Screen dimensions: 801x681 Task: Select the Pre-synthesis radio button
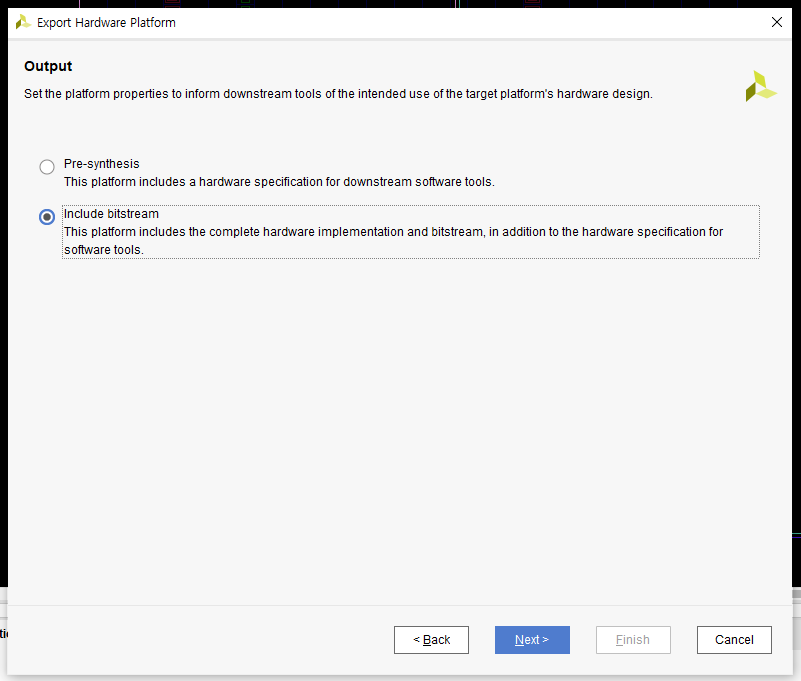click(47, 167)
